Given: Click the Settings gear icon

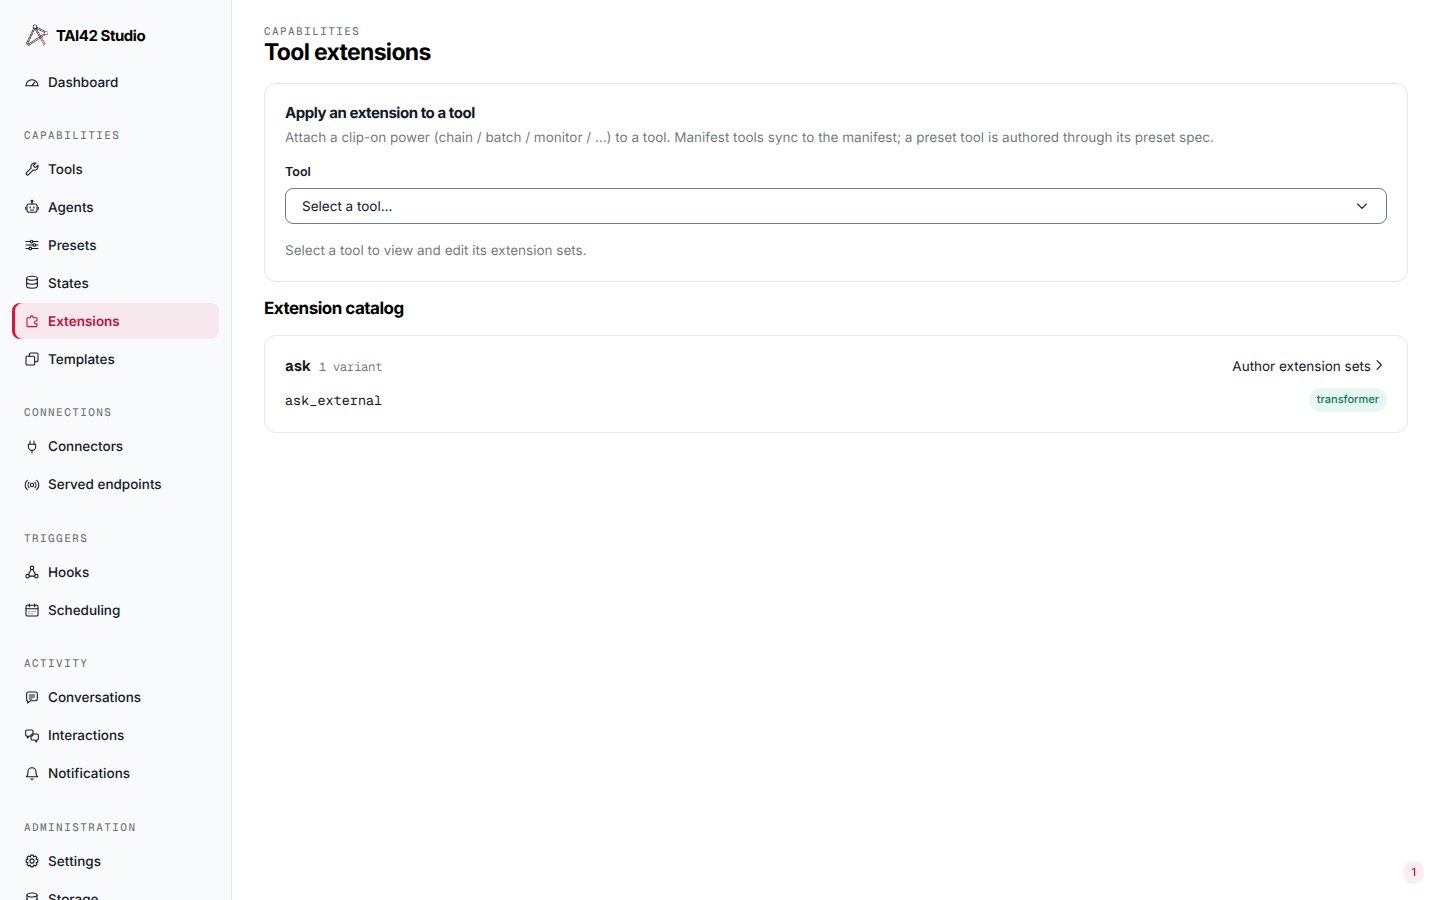Looking at the screenshot, I should [32, 862].
